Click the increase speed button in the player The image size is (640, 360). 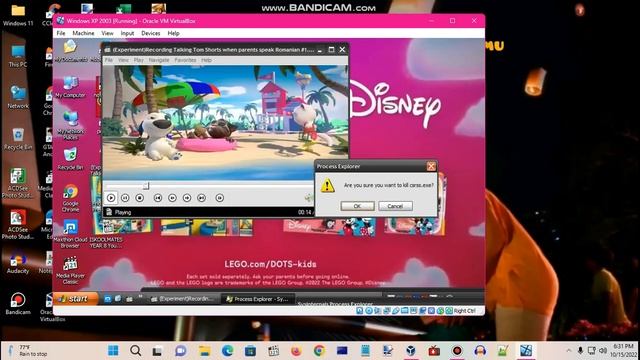point(187,198)
